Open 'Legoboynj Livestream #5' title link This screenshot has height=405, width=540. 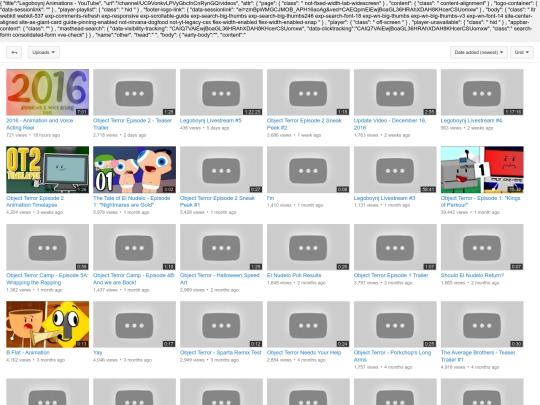(210, 121)
